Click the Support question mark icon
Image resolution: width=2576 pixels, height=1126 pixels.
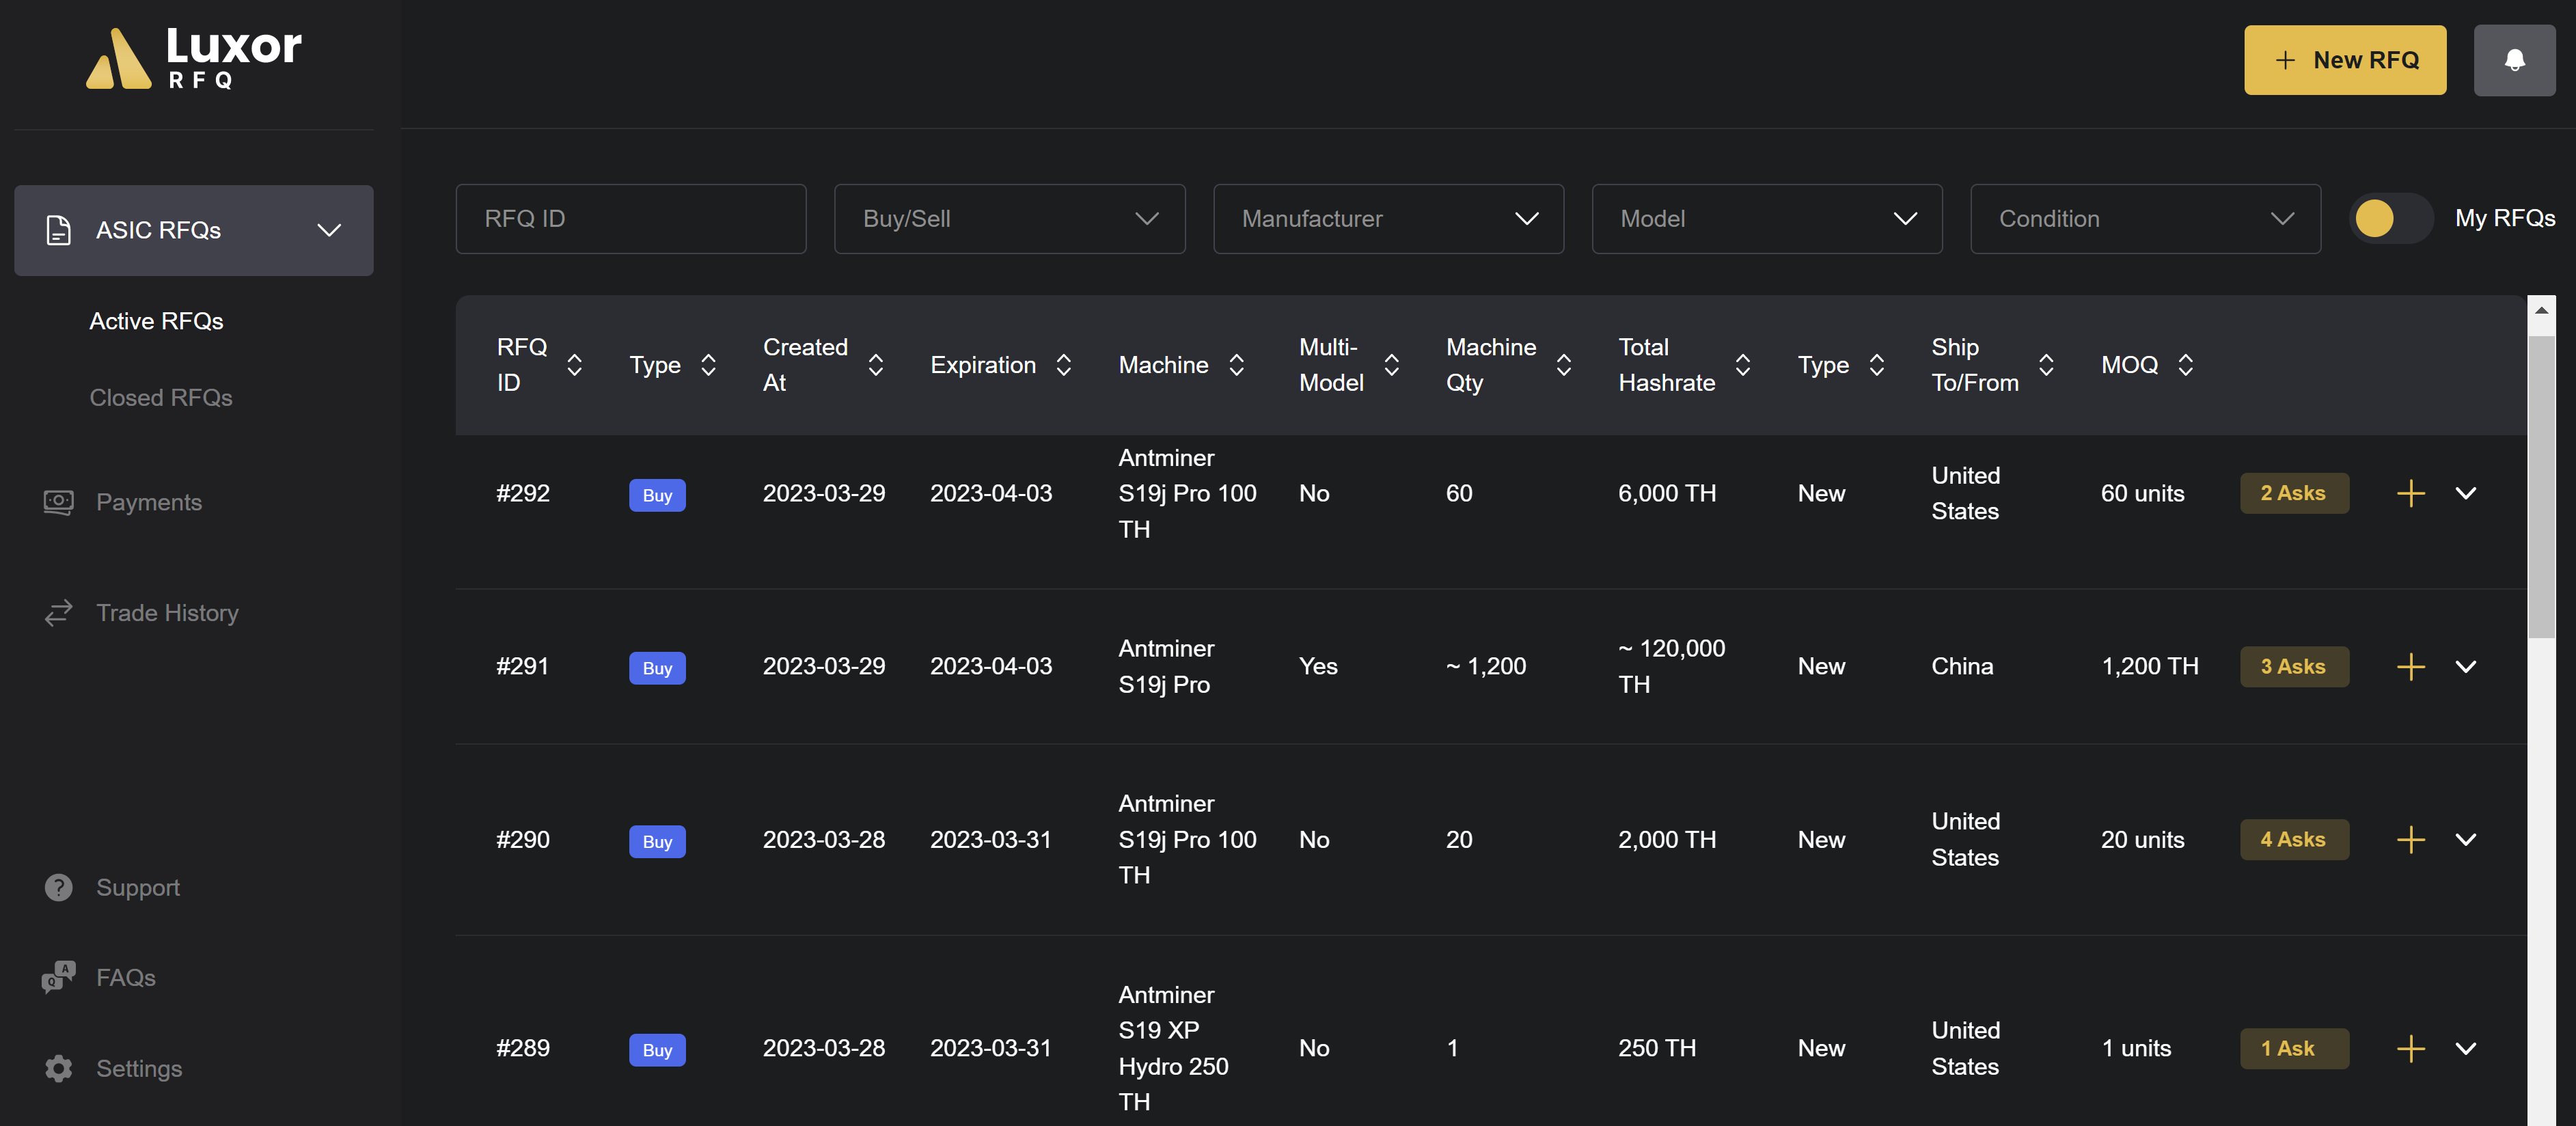pyautogui.click(x=58, y=887)
